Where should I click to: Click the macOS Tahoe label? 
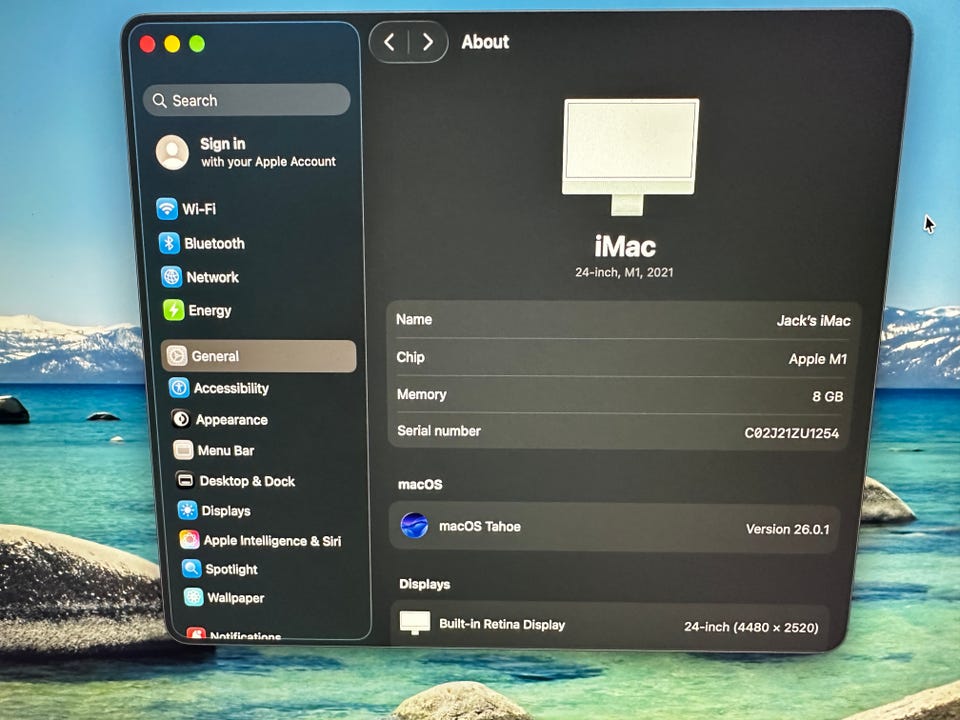tap(480, 527)
